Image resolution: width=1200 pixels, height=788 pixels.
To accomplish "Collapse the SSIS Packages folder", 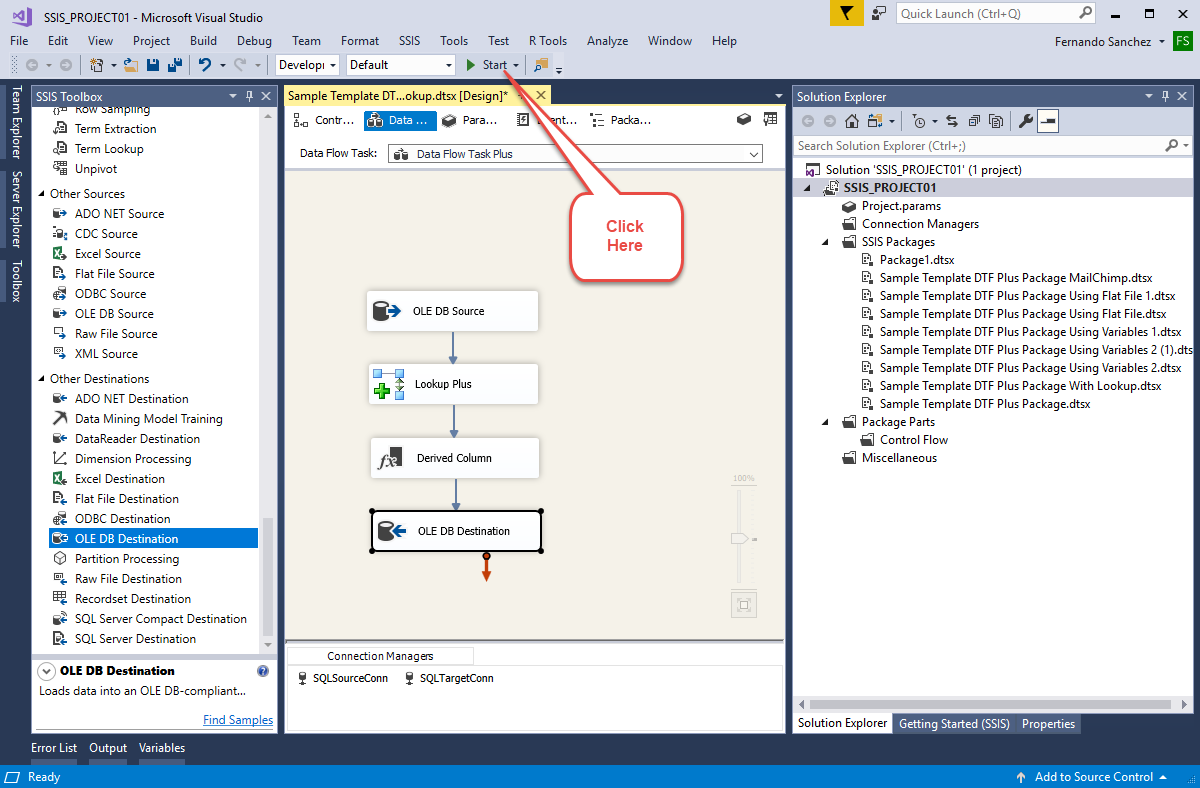I will tap(825, 242).
